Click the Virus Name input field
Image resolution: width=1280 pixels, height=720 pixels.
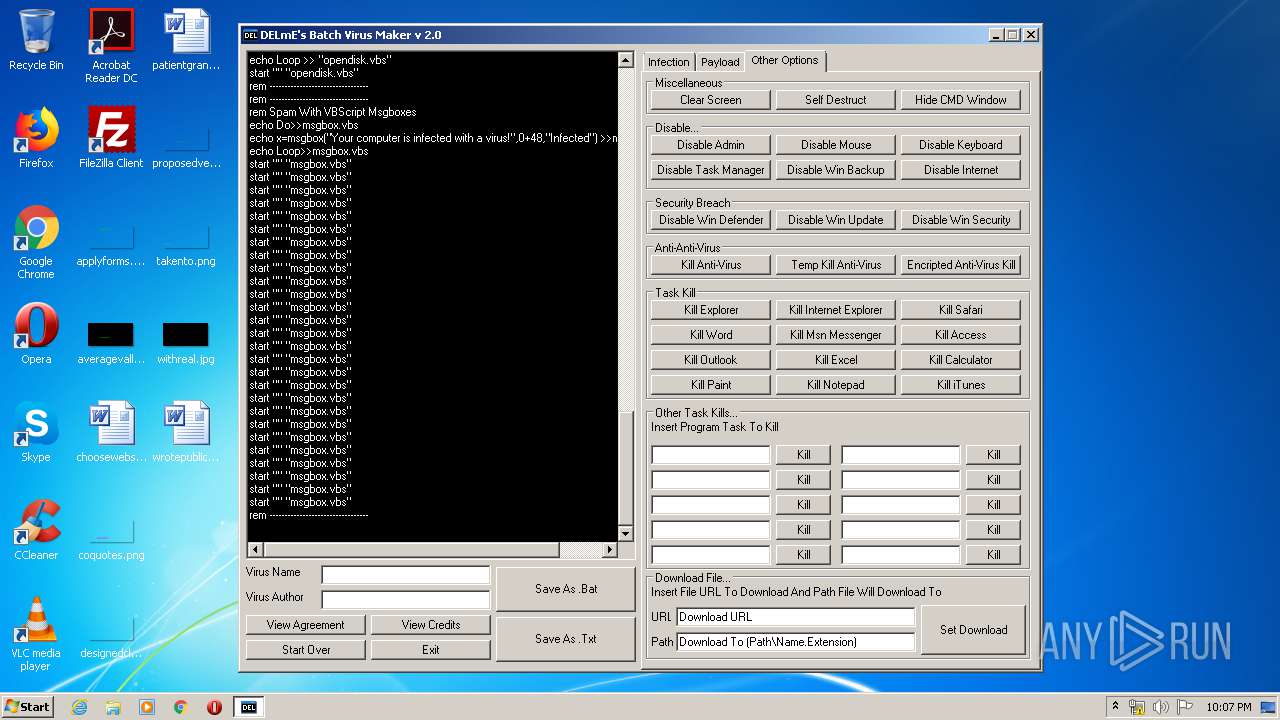coord(406,575)
